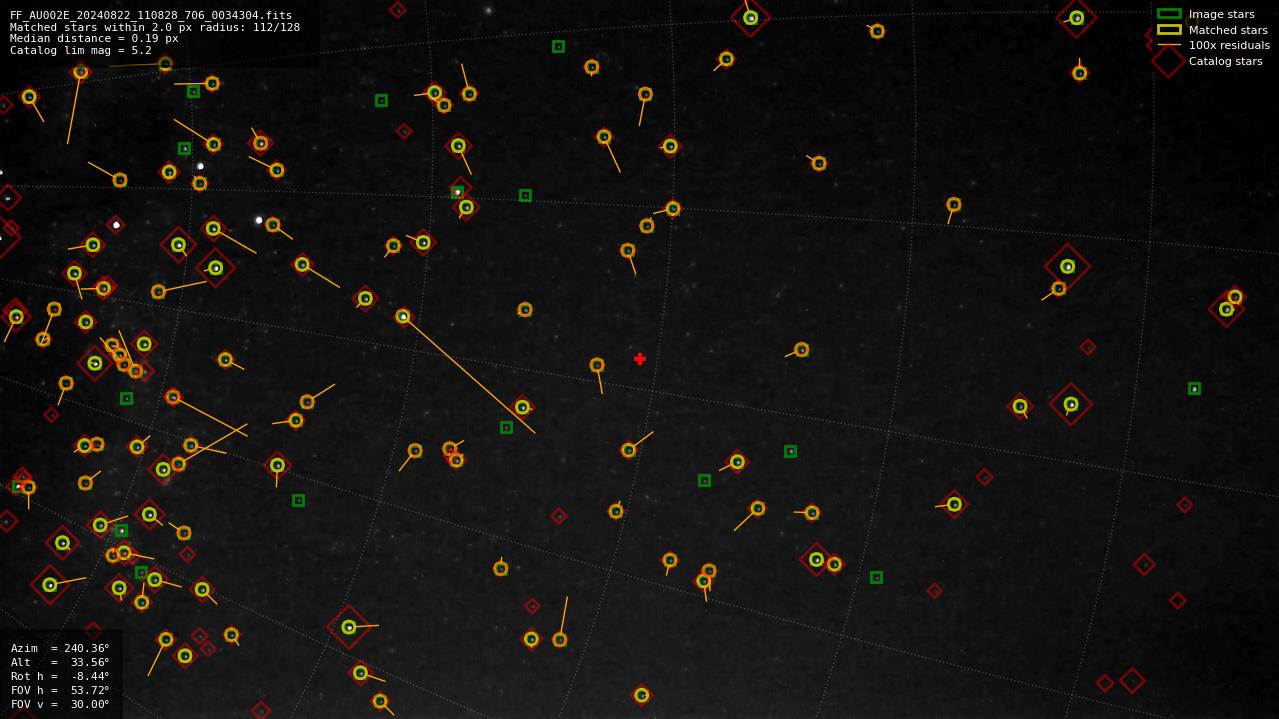Select the 'Matched stars' legend label
This screenshot has height=719, width=1279.
(x=1228, y=30)
